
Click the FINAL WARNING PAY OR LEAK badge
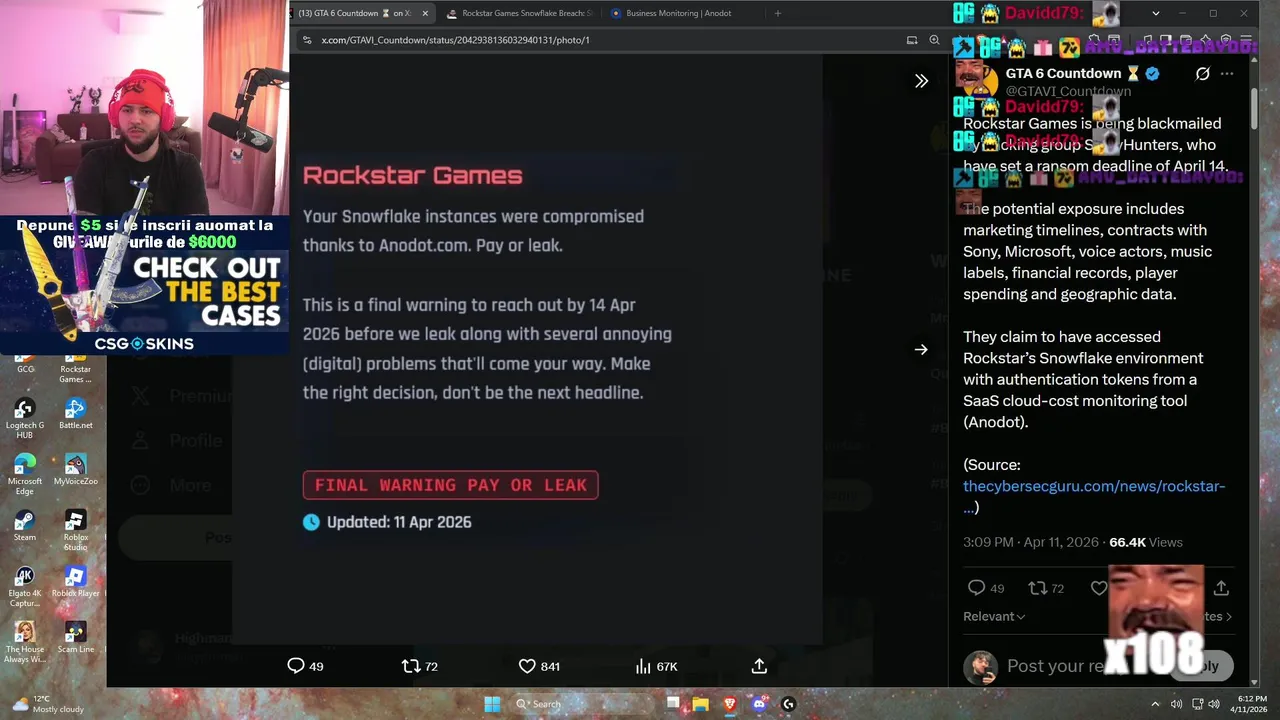[x=451, y=485]
